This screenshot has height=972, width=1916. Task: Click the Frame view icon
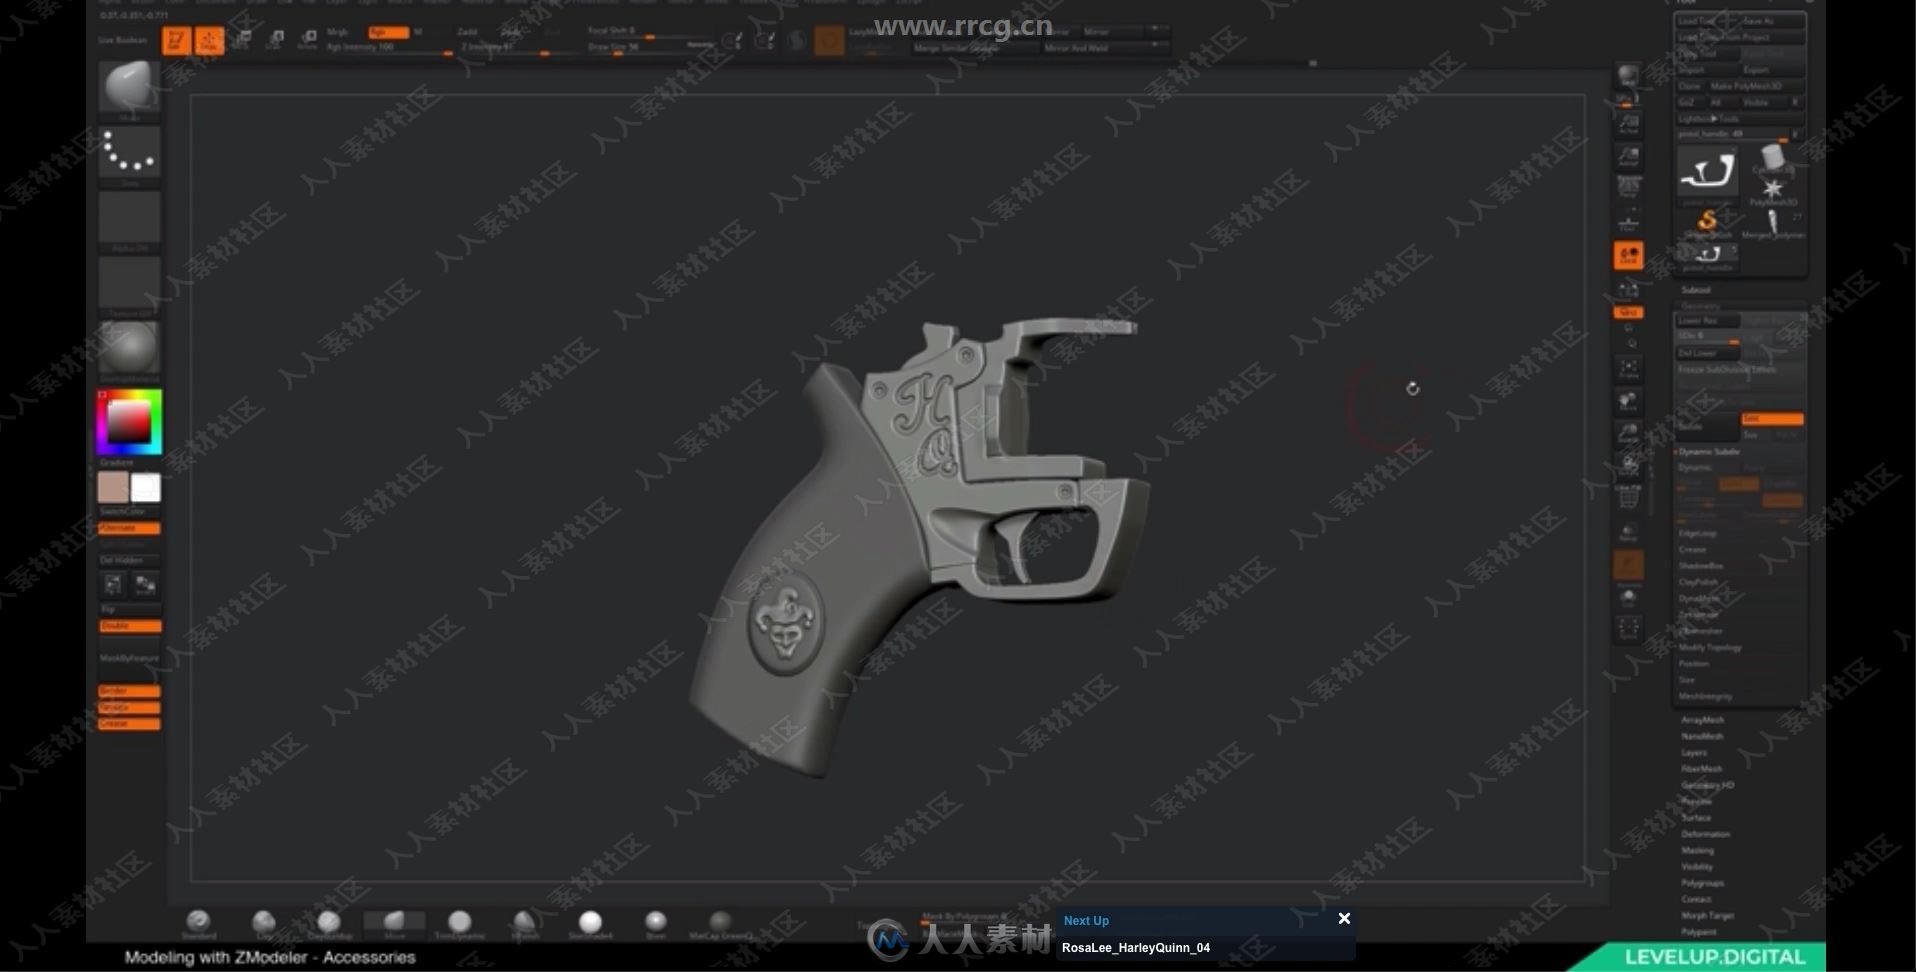pos(1628,369)
